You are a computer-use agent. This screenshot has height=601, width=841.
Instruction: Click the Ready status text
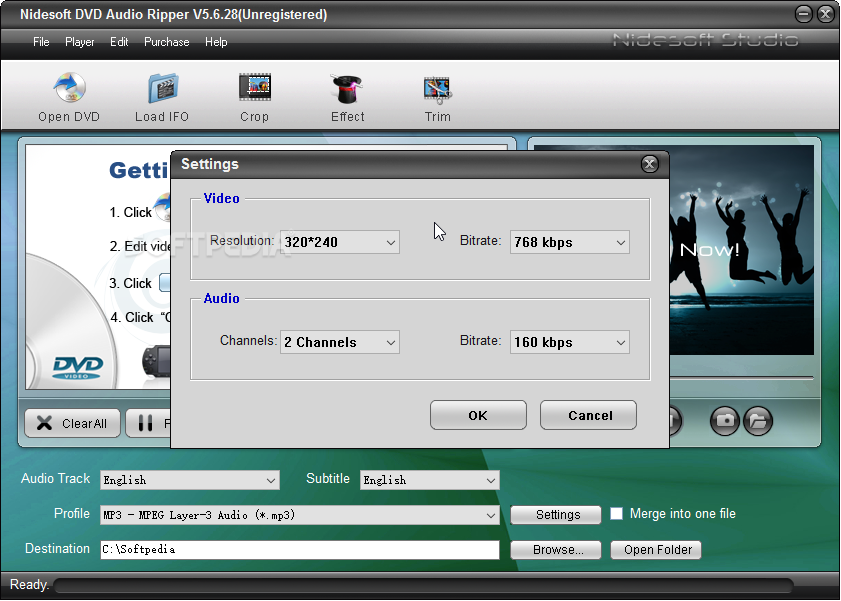point(29,584)
